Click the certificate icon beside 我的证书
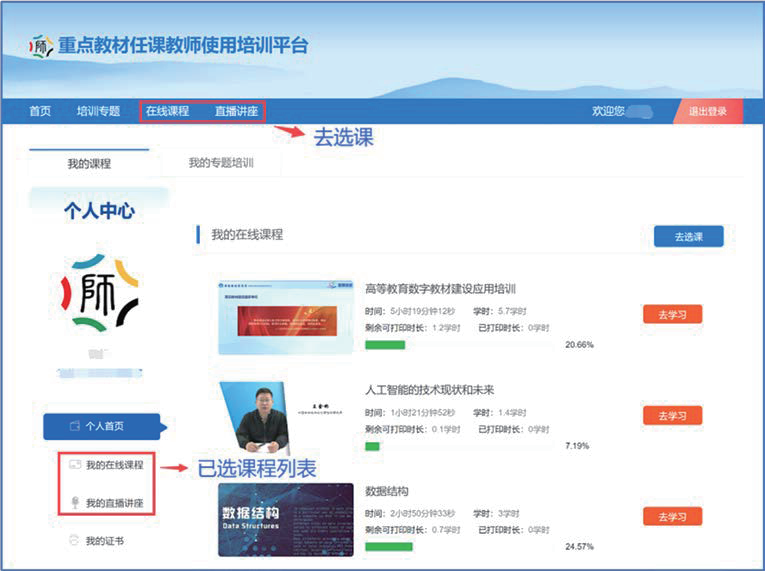The height and width of the screenshot is (571, 765). [x=73, y=541]
